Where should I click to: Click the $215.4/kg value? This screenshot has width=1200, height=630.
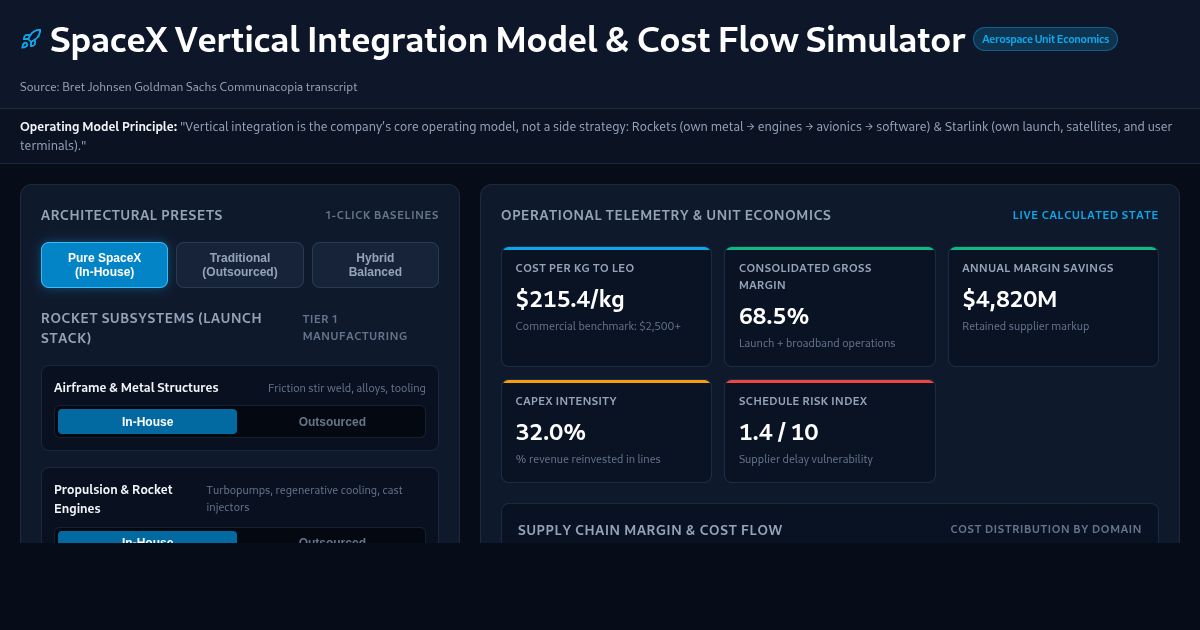[x=568, y=298]
